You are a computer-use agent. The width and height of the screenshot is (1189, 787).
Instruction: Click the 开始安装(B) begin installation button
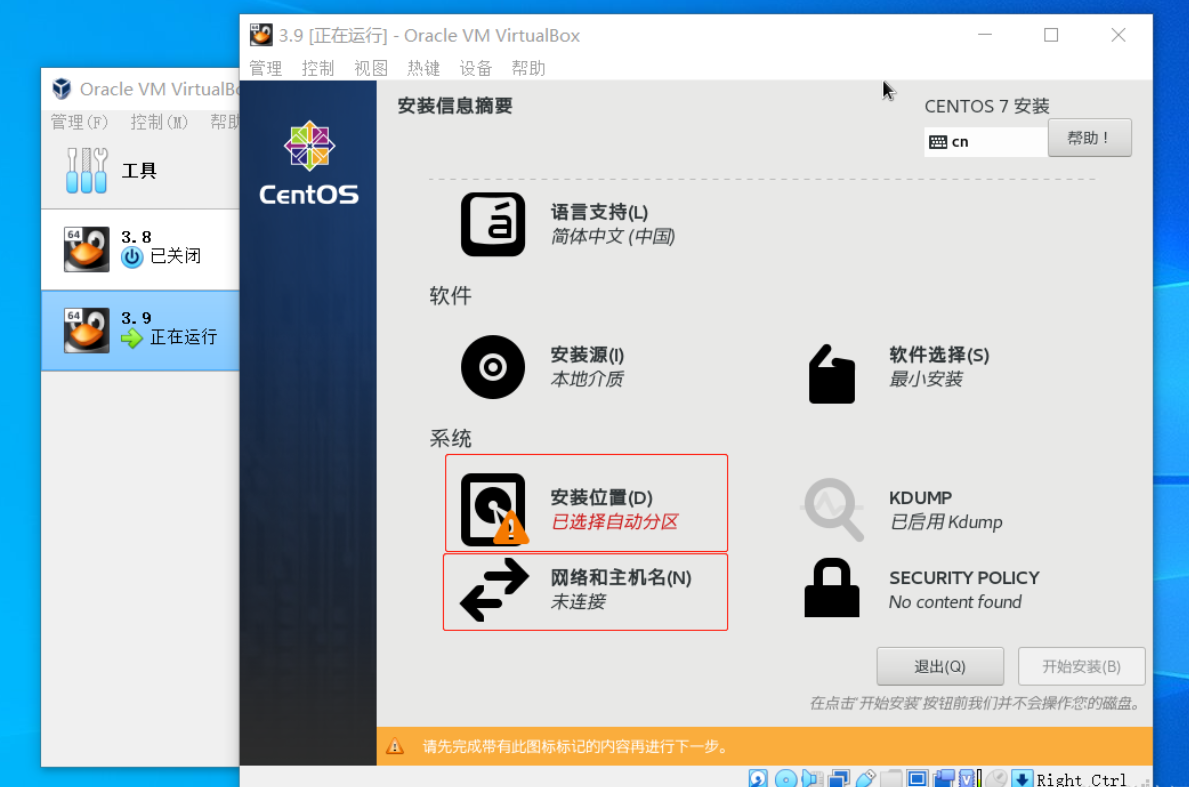[1081, 666]
